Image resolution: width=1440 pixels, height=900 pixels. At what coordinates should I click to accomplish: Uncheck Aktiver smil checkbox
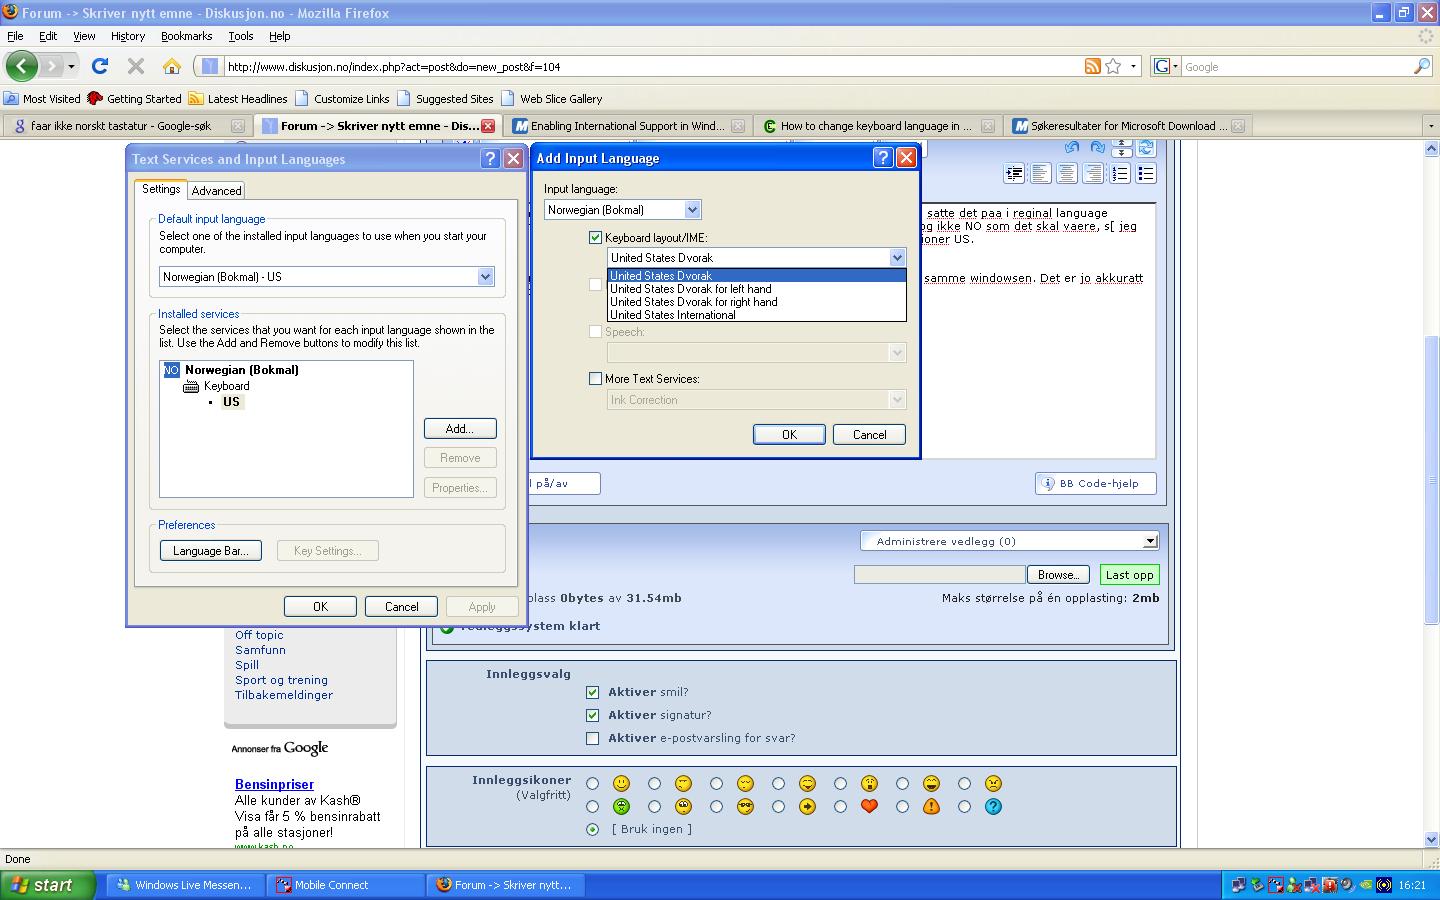[x=592, y=692]
